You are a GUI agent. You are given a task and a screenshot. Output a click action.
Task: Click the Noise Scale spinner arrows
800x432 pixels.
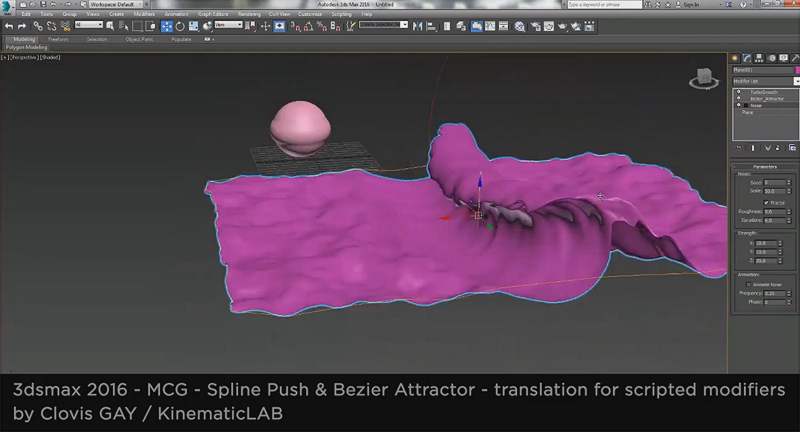(x=789, y=191)
